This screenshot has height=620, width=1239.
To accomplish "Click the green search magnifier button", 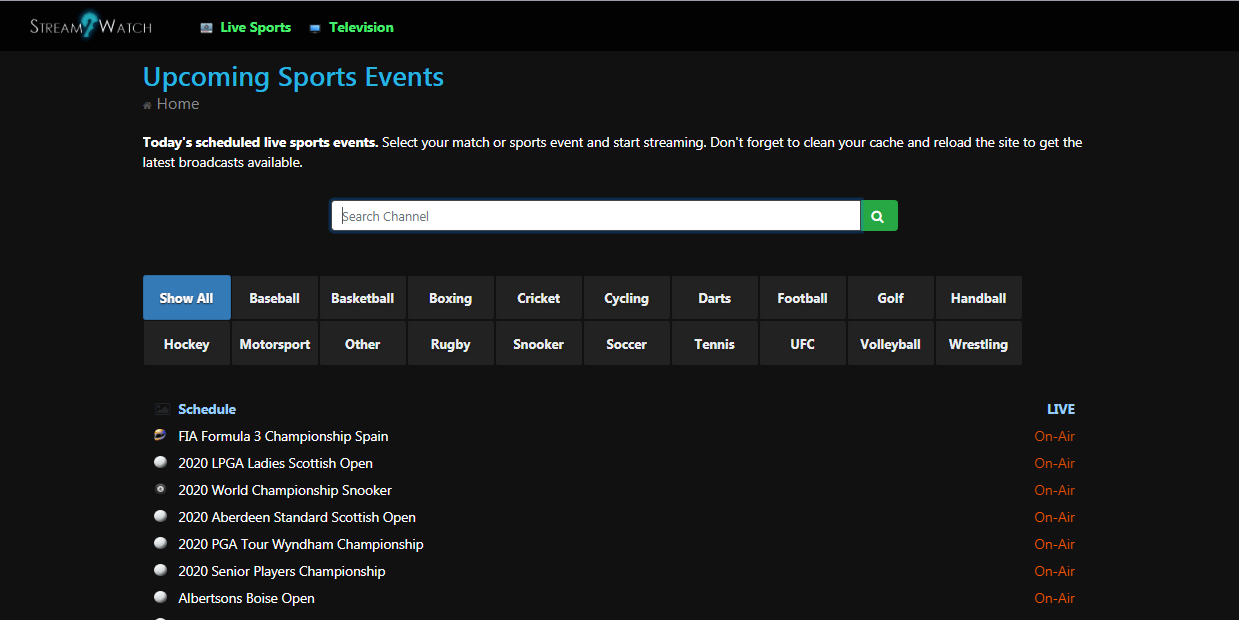I will pos(879,216).
